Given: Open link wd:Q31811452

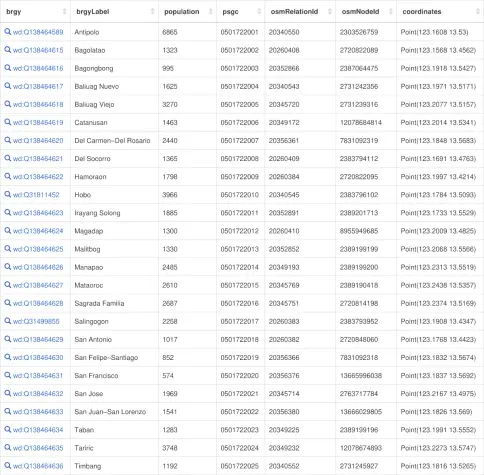Looking at the screenshot, I should pos(36,195).
